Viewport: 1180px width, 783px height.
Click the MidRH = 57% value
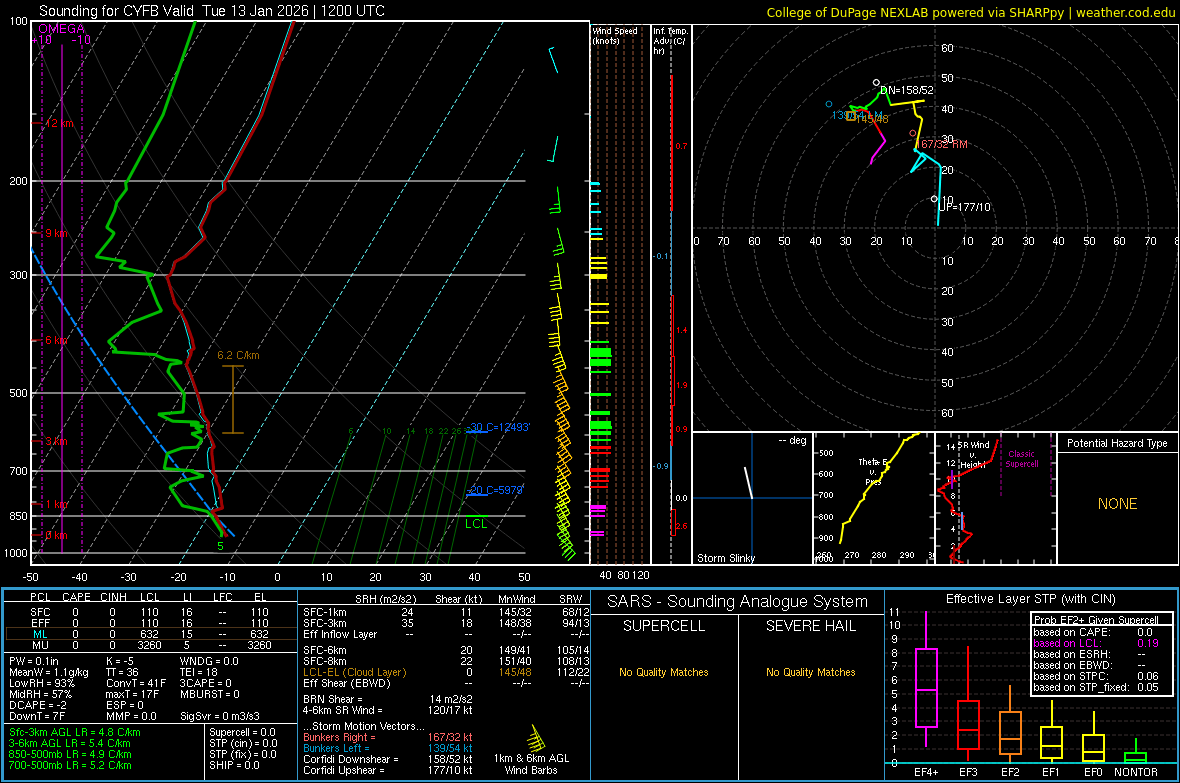coord(41,694)
